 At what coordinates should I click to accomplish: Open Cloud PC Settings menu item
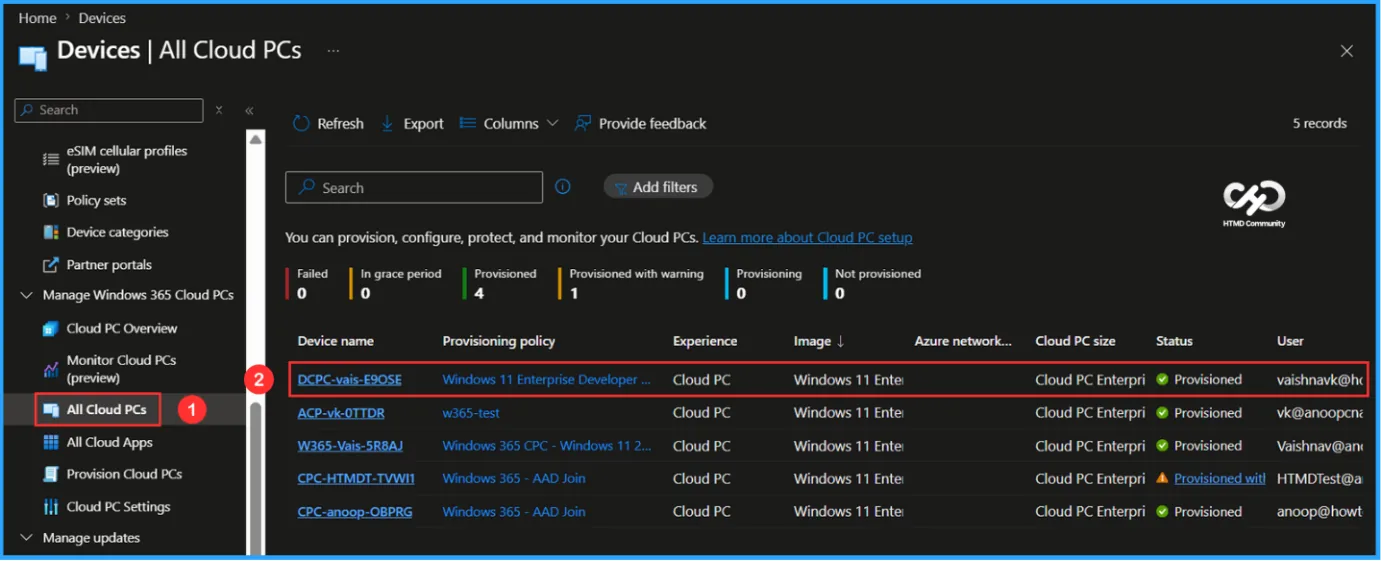tap(118, 507)
